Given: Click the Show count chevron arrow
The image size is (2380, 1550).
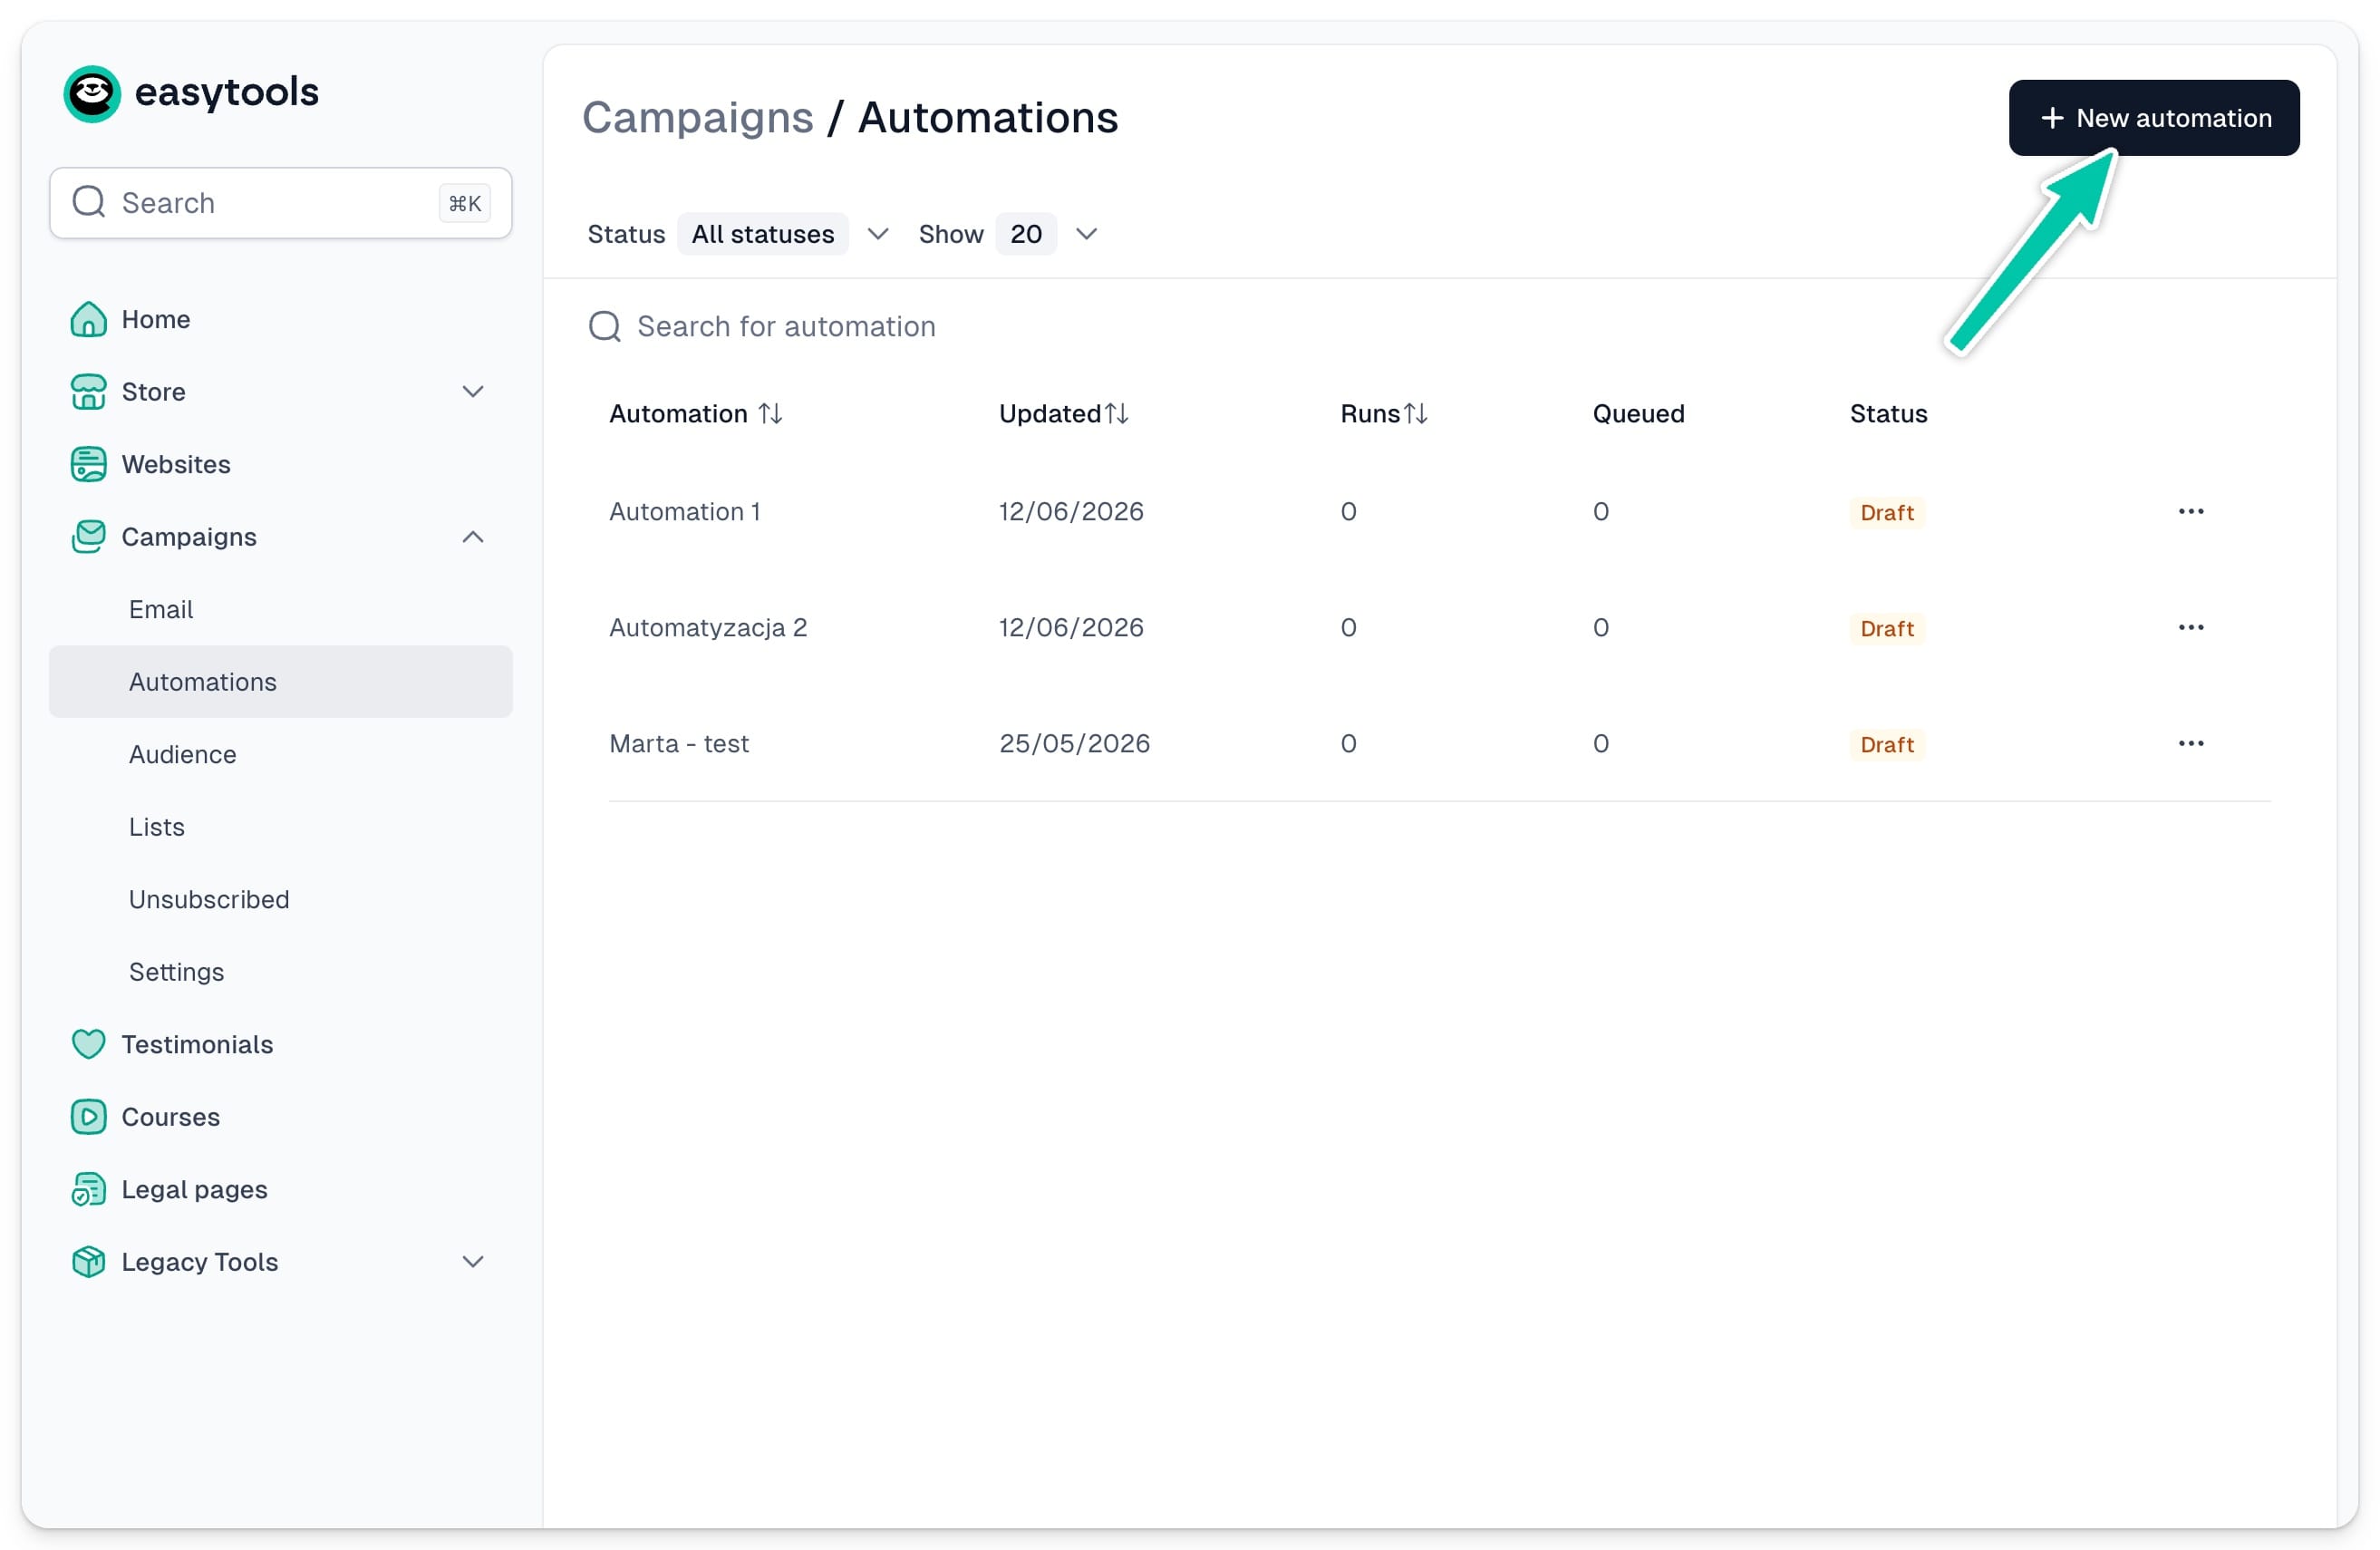Looking at the screenshot, I should (1087, 234).
